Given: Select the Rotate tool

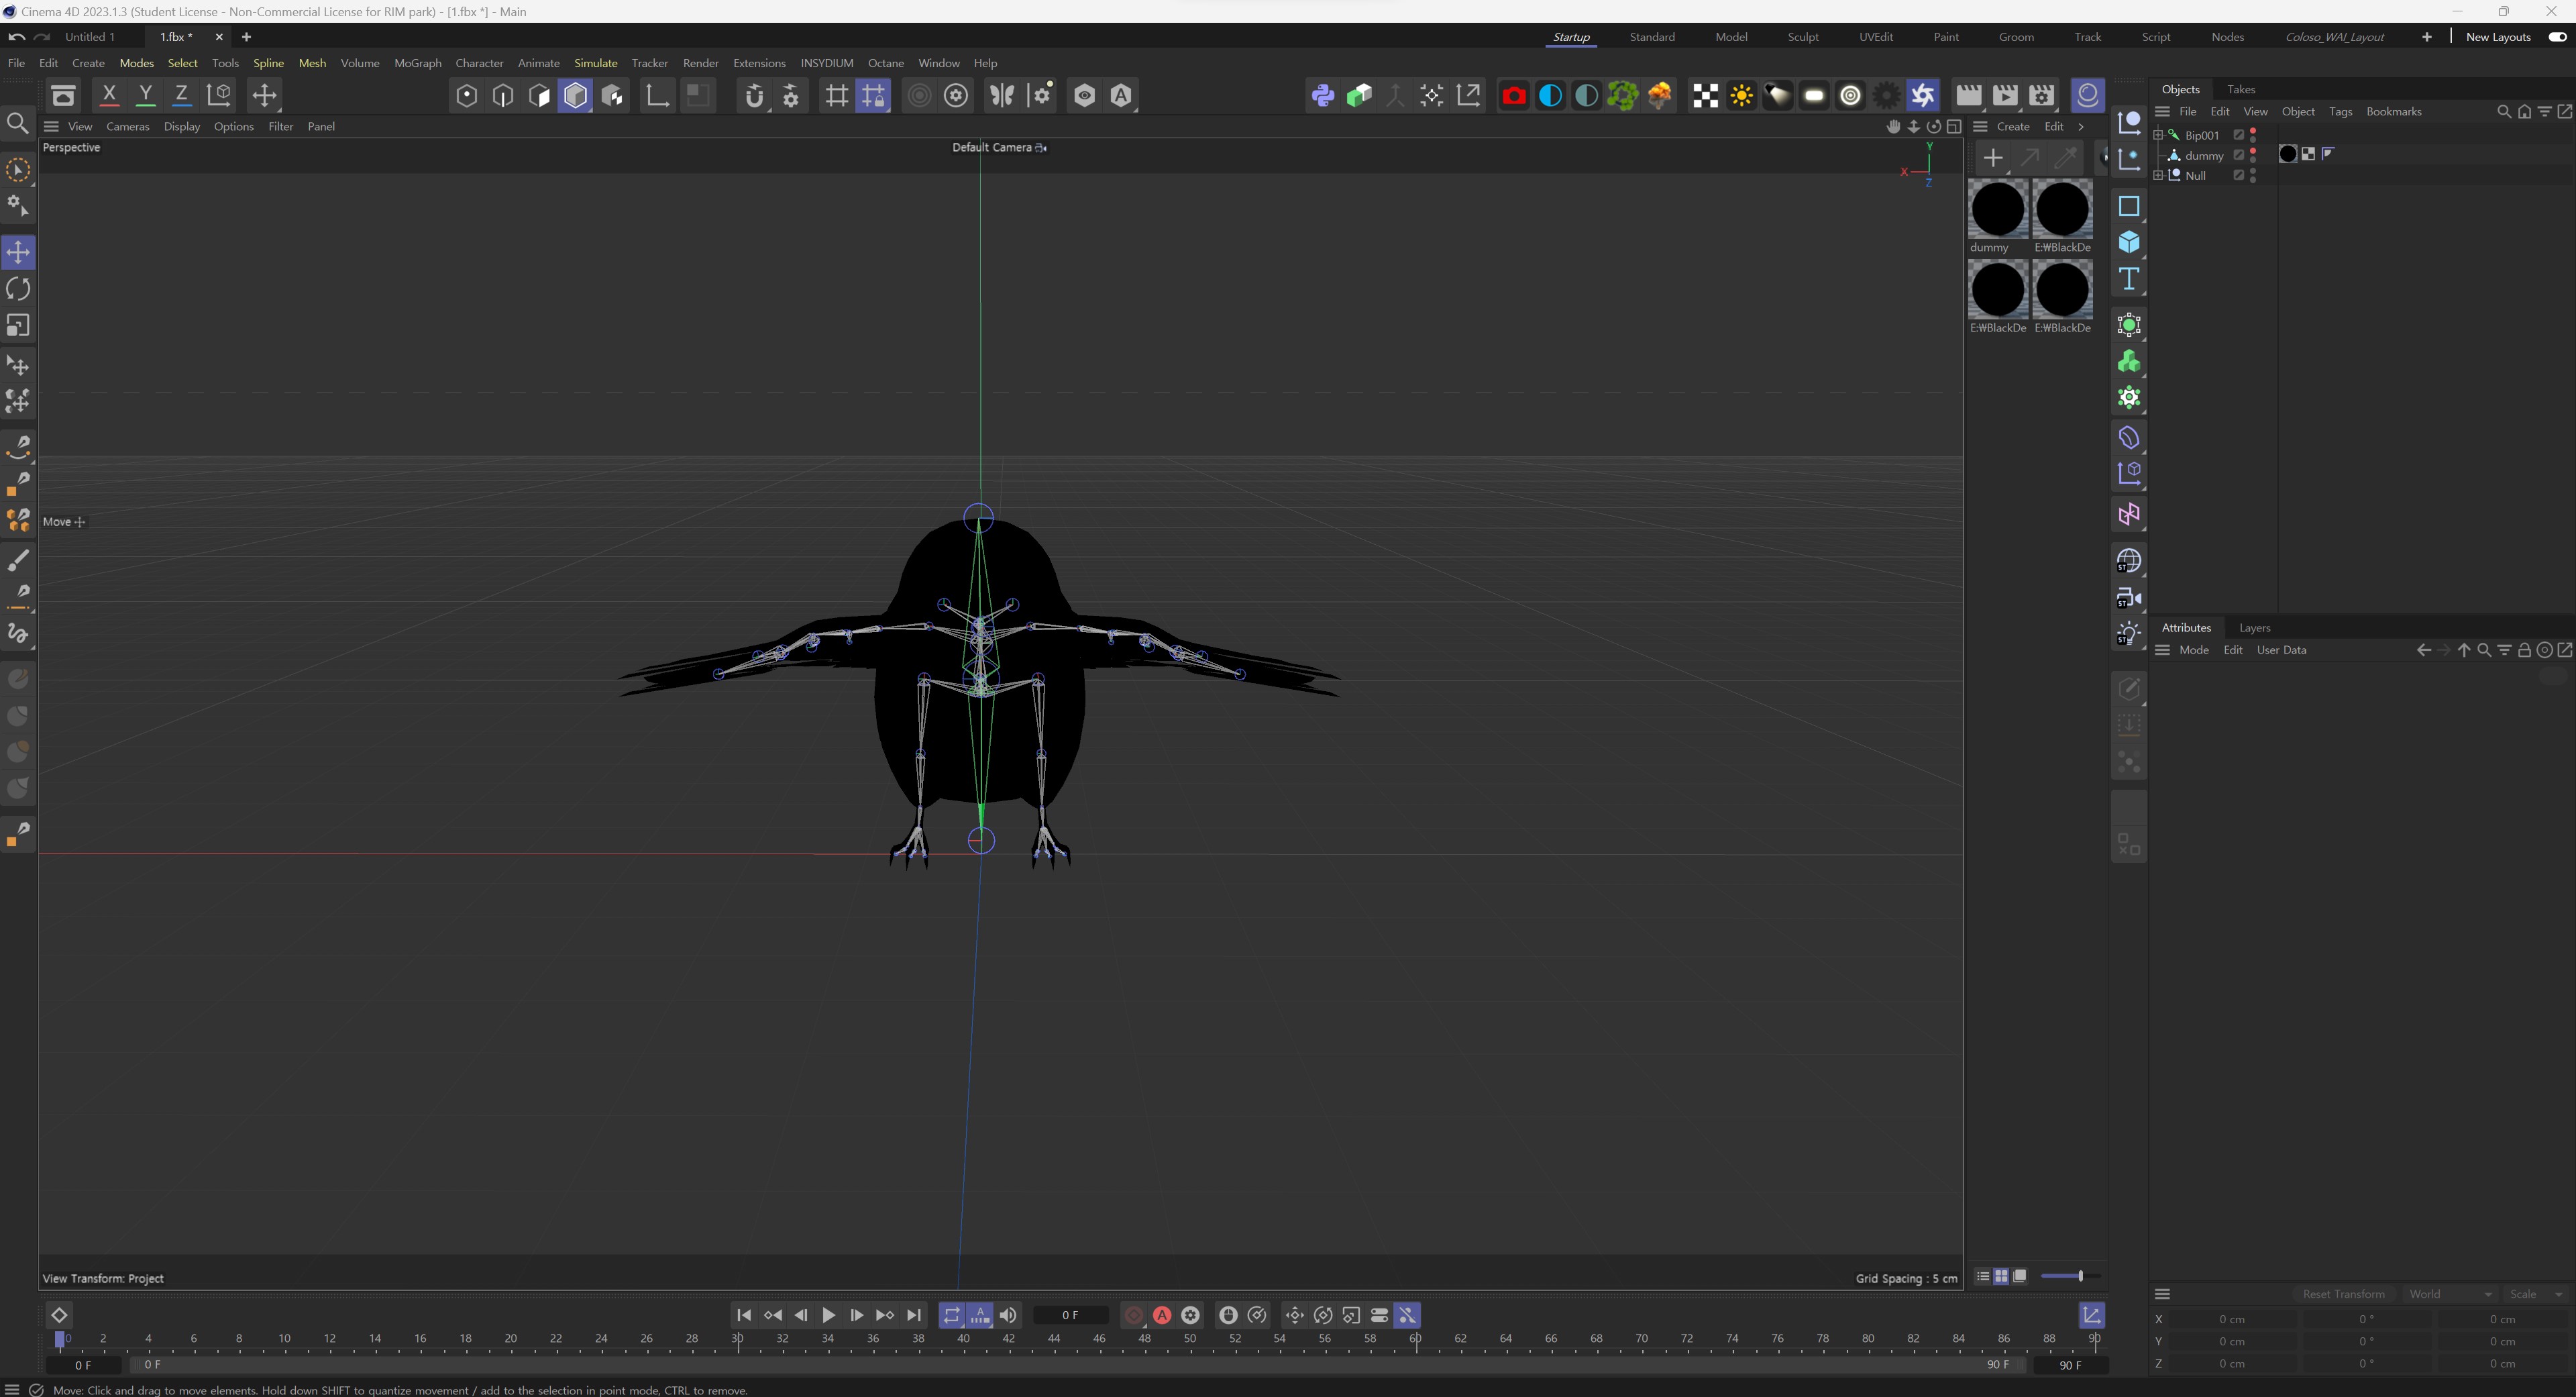Looking at the screenshot, I should pos(18,289).
